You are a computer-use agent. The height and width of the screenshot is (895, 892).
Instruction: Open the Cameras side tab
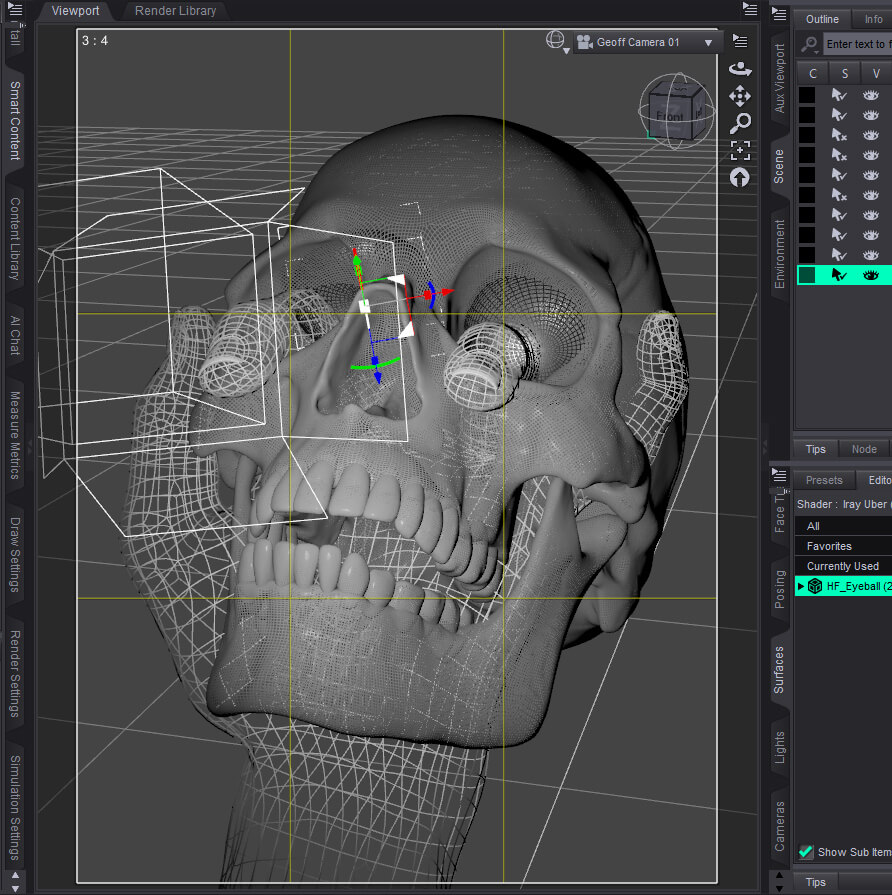tap(780, 826)
